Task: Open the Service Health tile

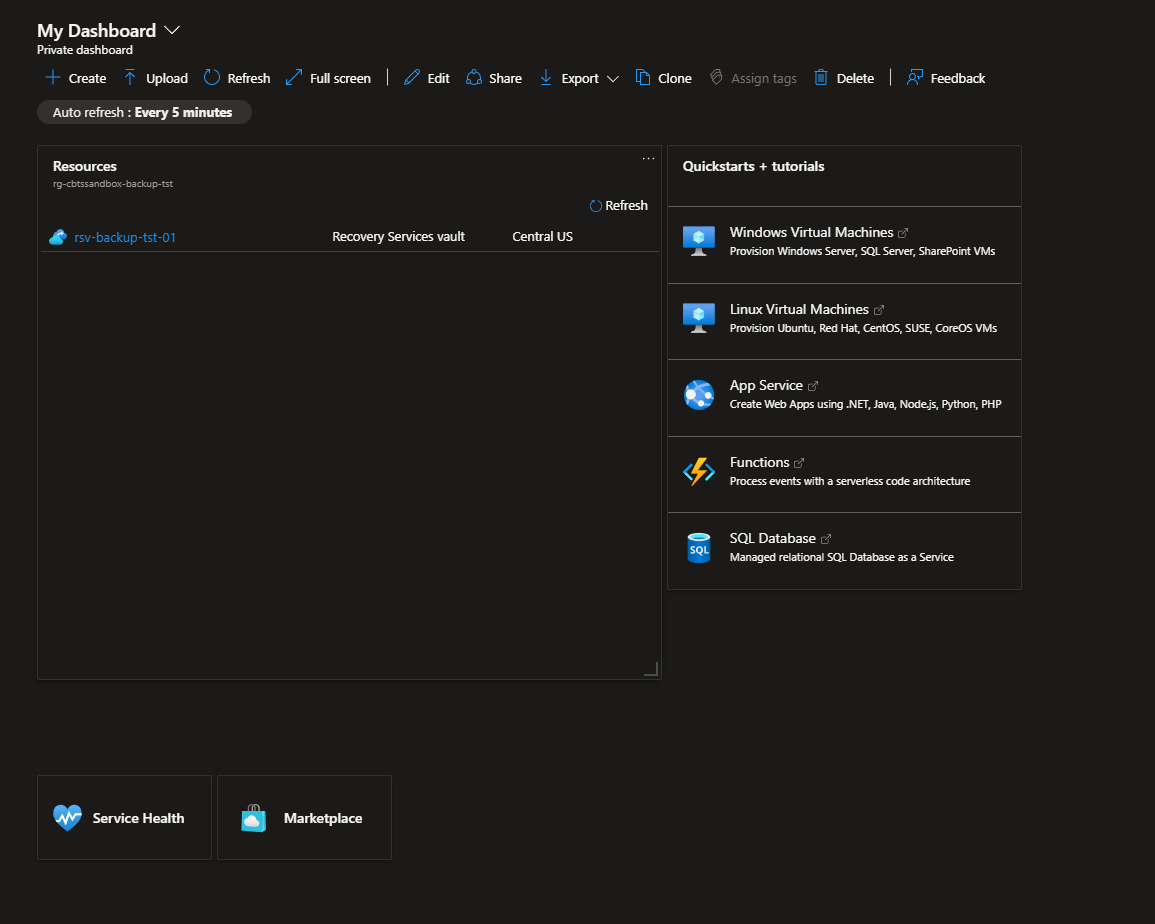Action: (x=124, y=817)
